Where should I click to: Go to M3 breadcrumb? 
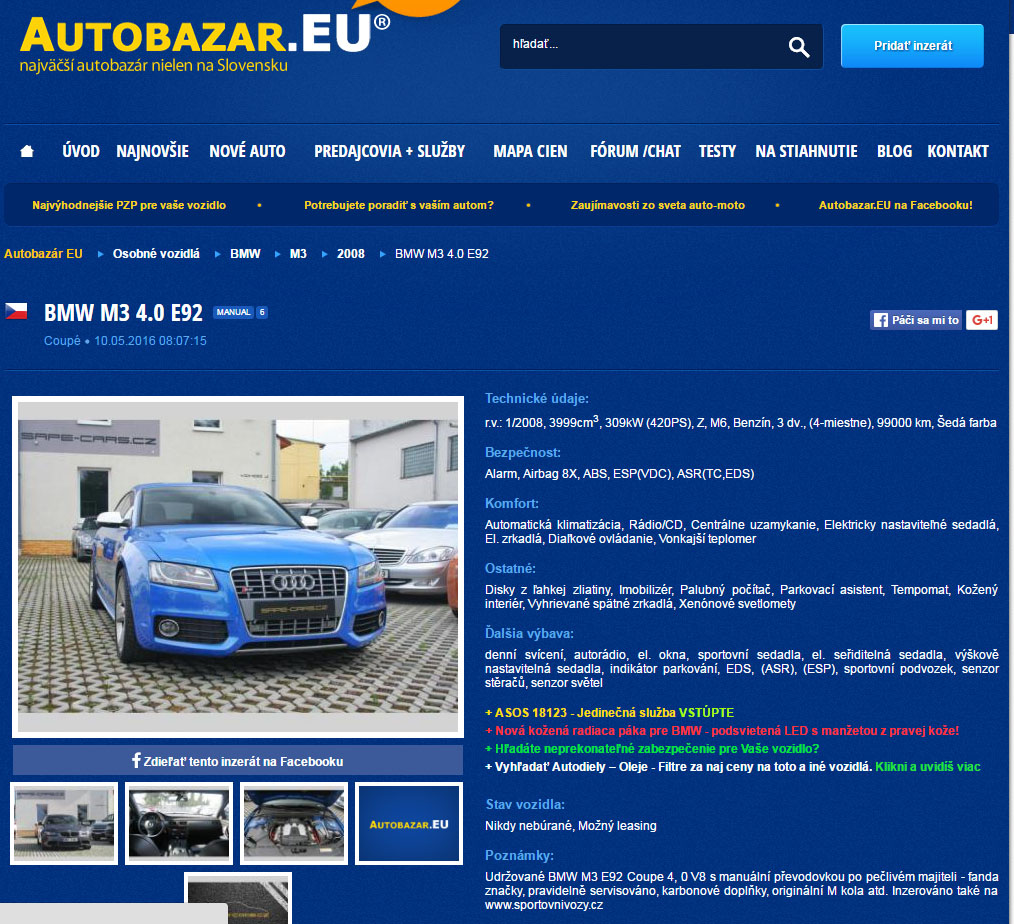[x=298, y=253]
